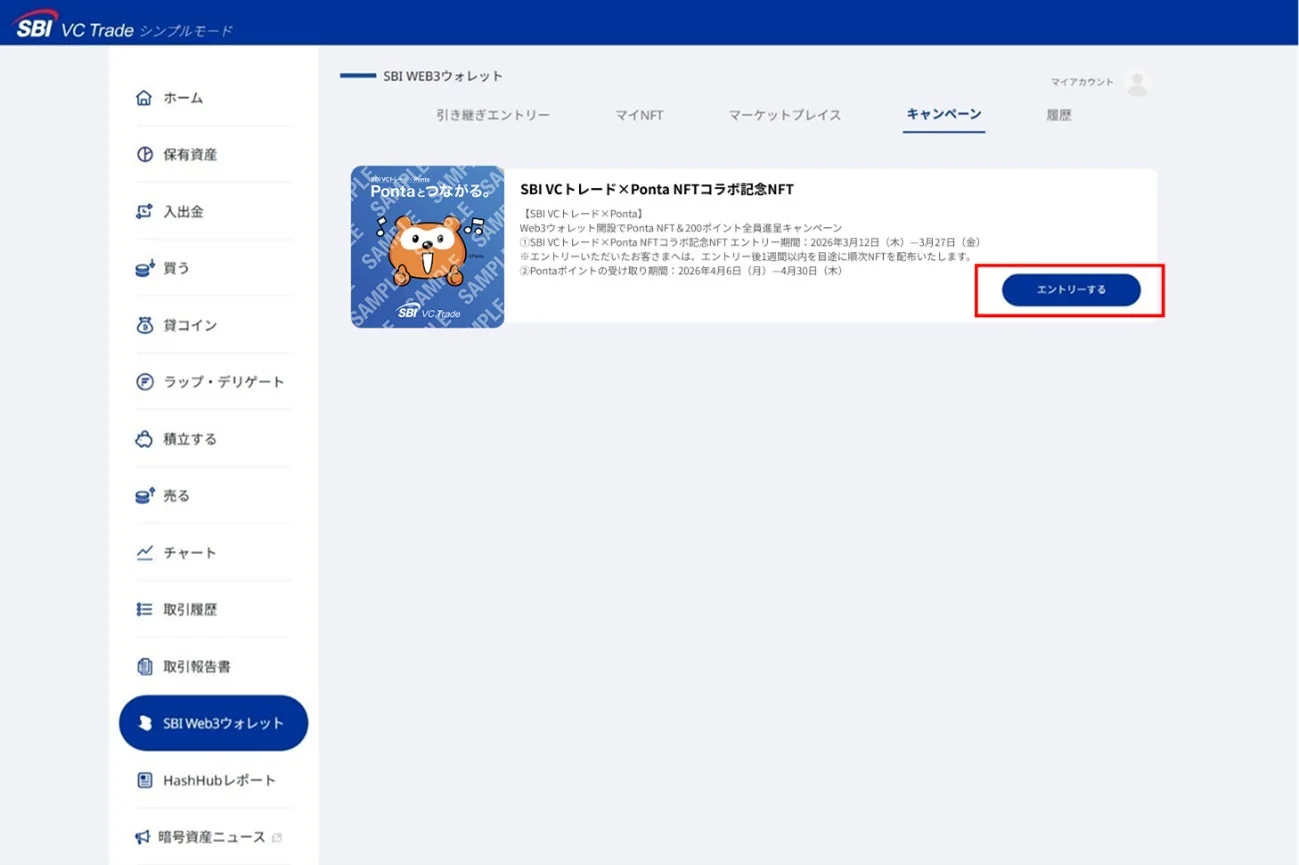Select the 履歴 tab
1299x865 pixels.
(1058, 115)
